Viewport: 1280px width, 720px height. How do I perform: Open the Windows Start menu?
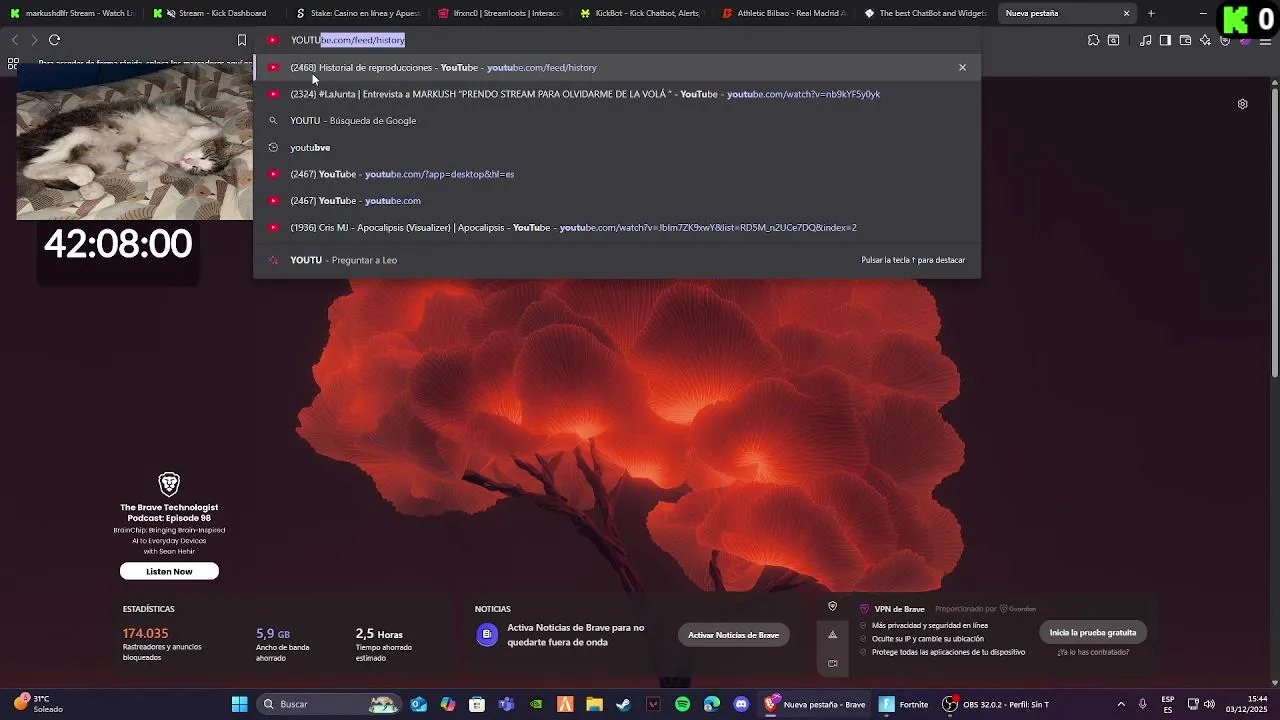pyautogui.click(x=240, y=704)
